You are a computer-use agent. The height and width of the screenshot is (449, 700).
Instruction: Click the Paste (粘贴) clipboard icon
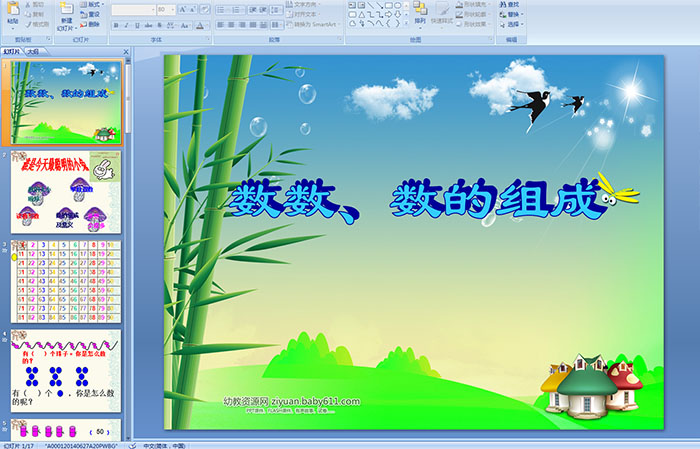tap(13, 10)
